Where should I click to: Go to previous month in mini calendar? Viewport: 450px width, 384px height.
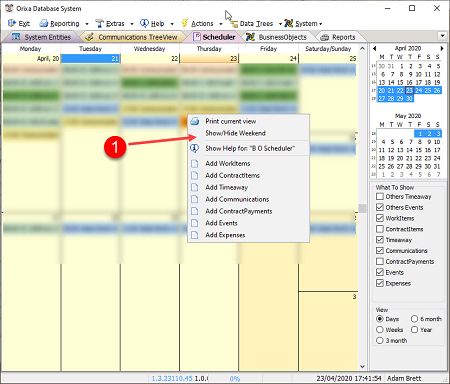pyautogui.click(x=374, y=48)
